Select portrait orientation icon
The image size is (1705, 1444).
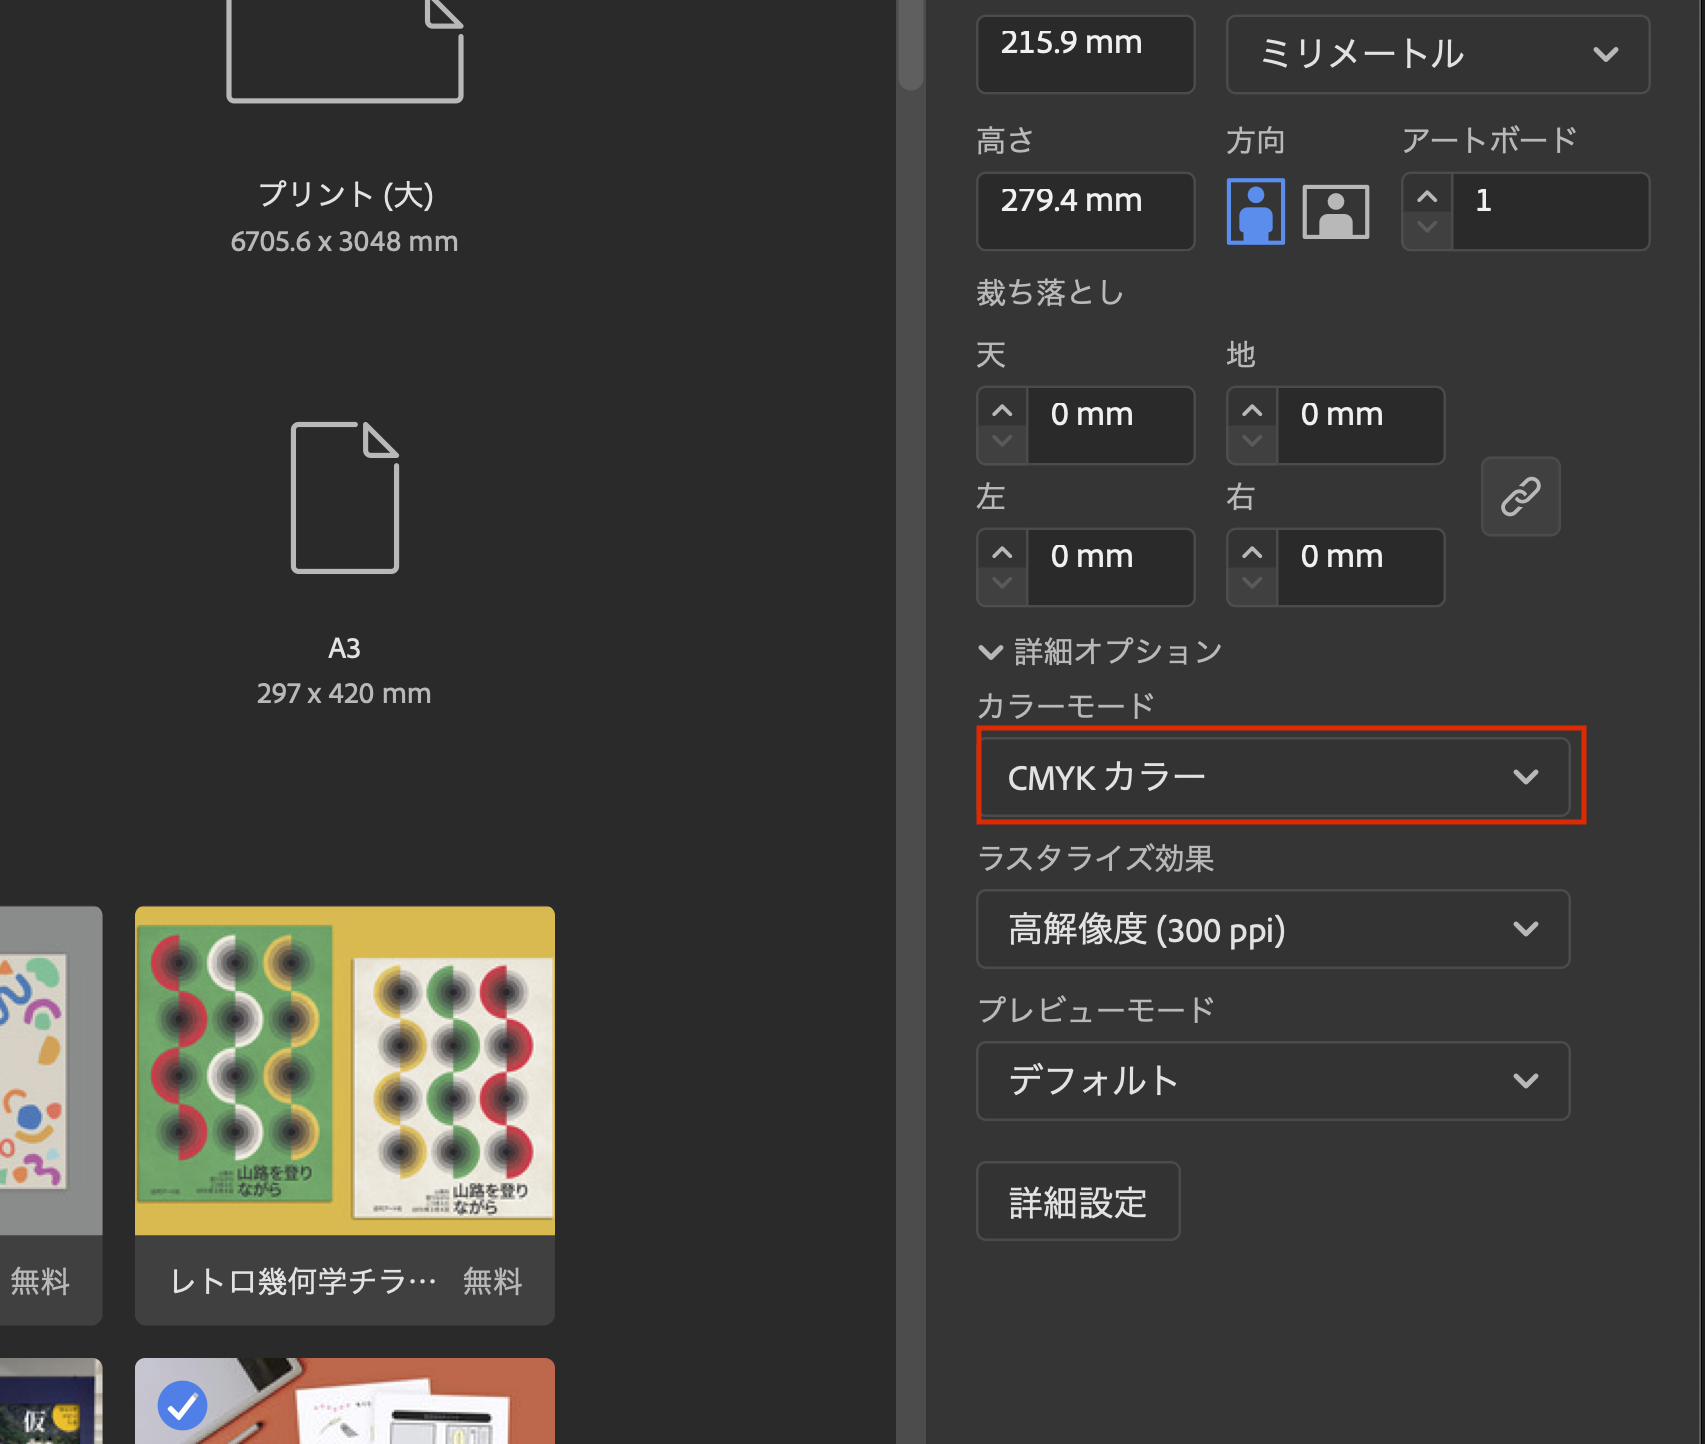(x=1255, y=211)
